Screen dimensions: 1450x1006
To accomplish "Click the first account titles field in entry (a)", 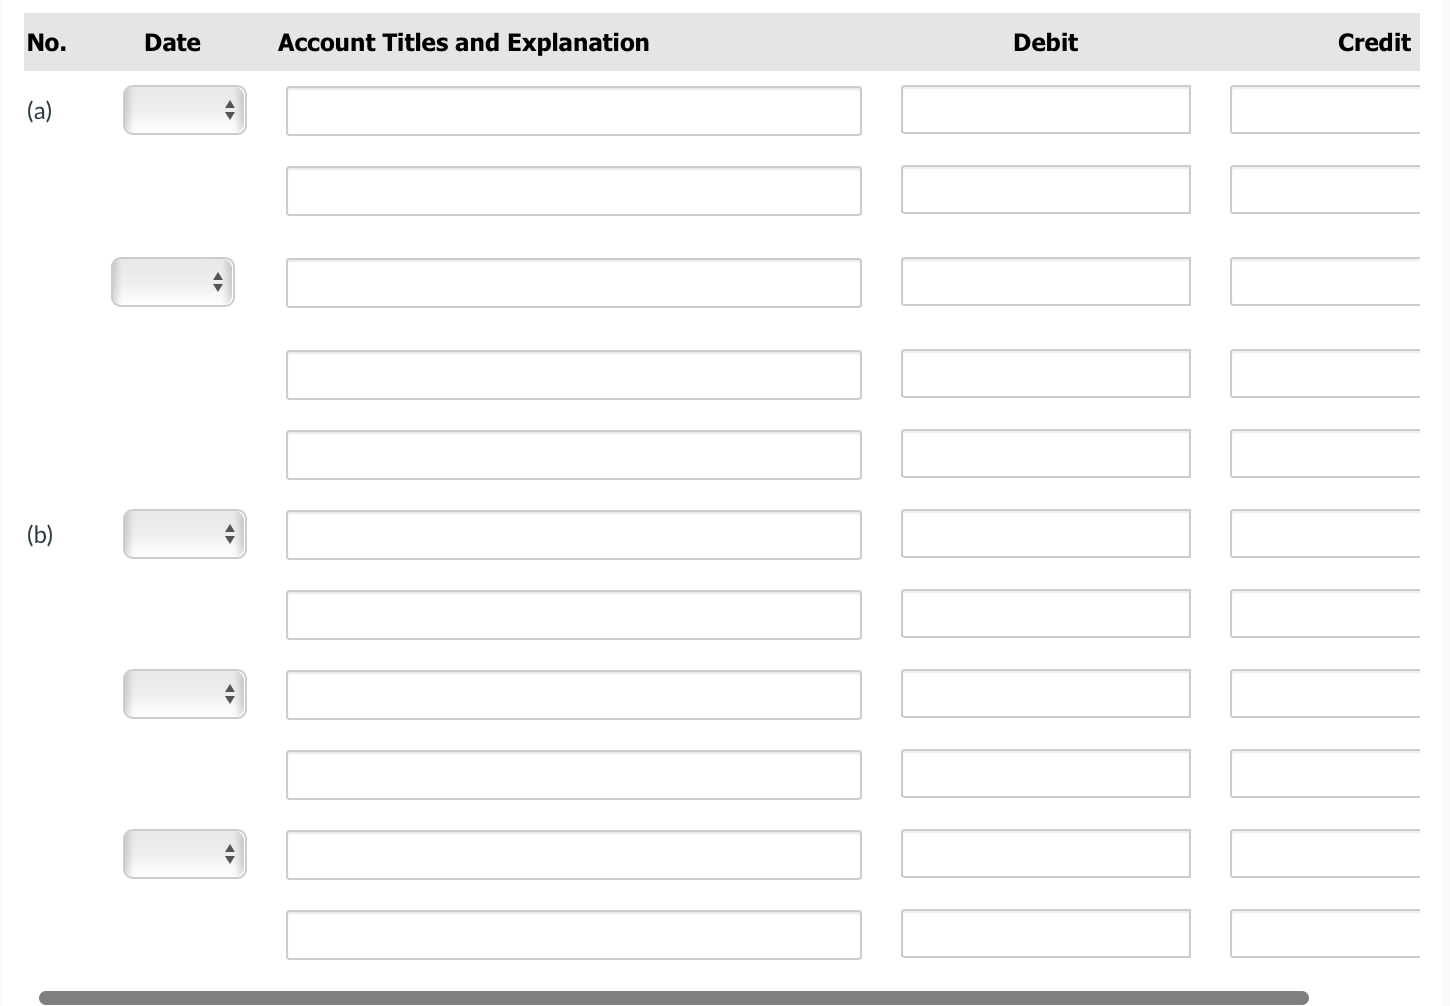I will coord(573,110).
